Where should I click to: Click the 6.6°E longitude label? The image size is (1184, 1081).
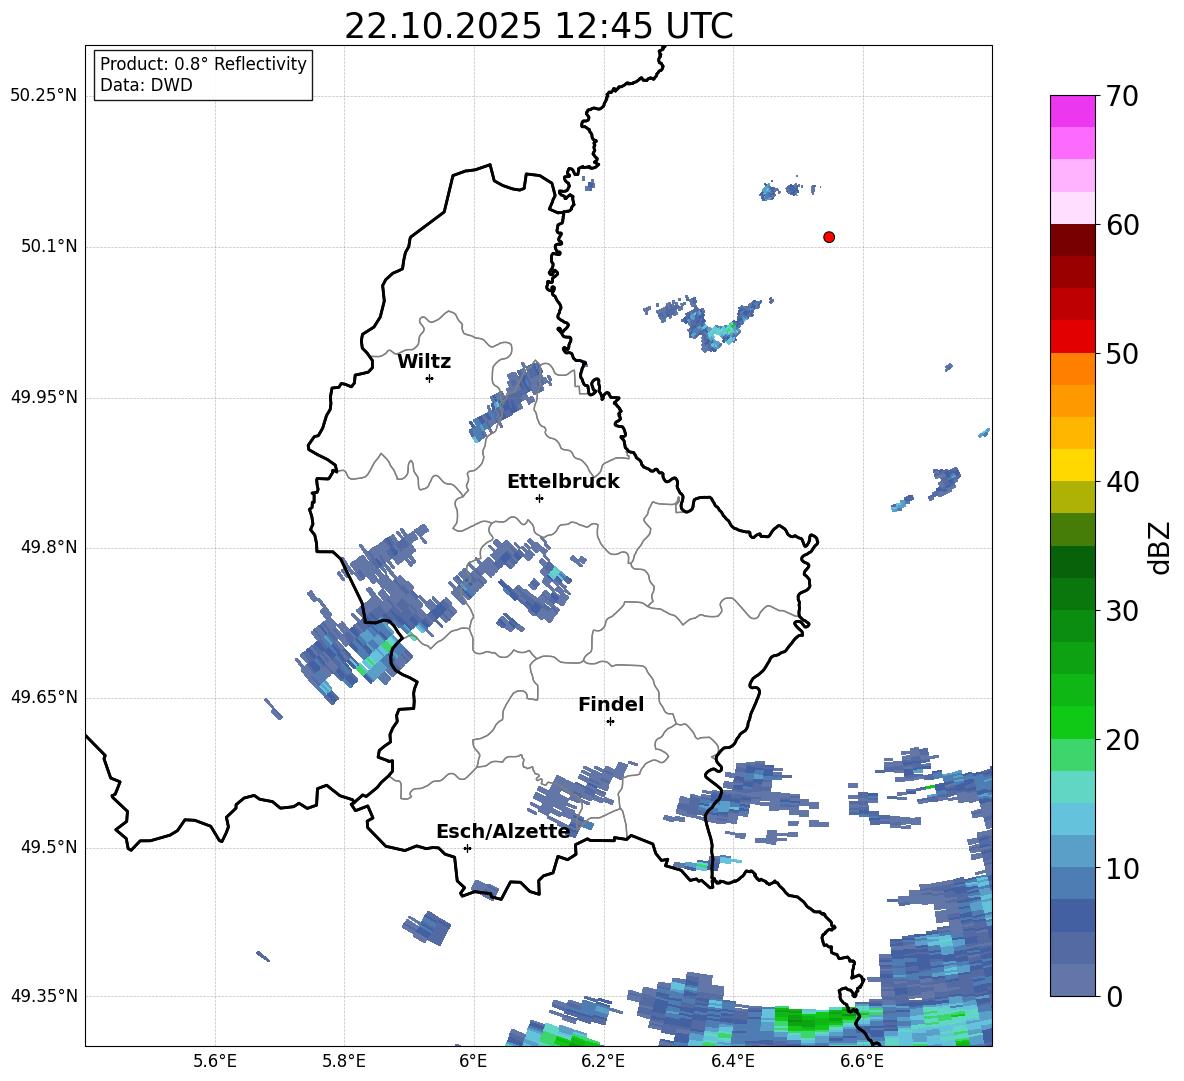coord(862,1061)
